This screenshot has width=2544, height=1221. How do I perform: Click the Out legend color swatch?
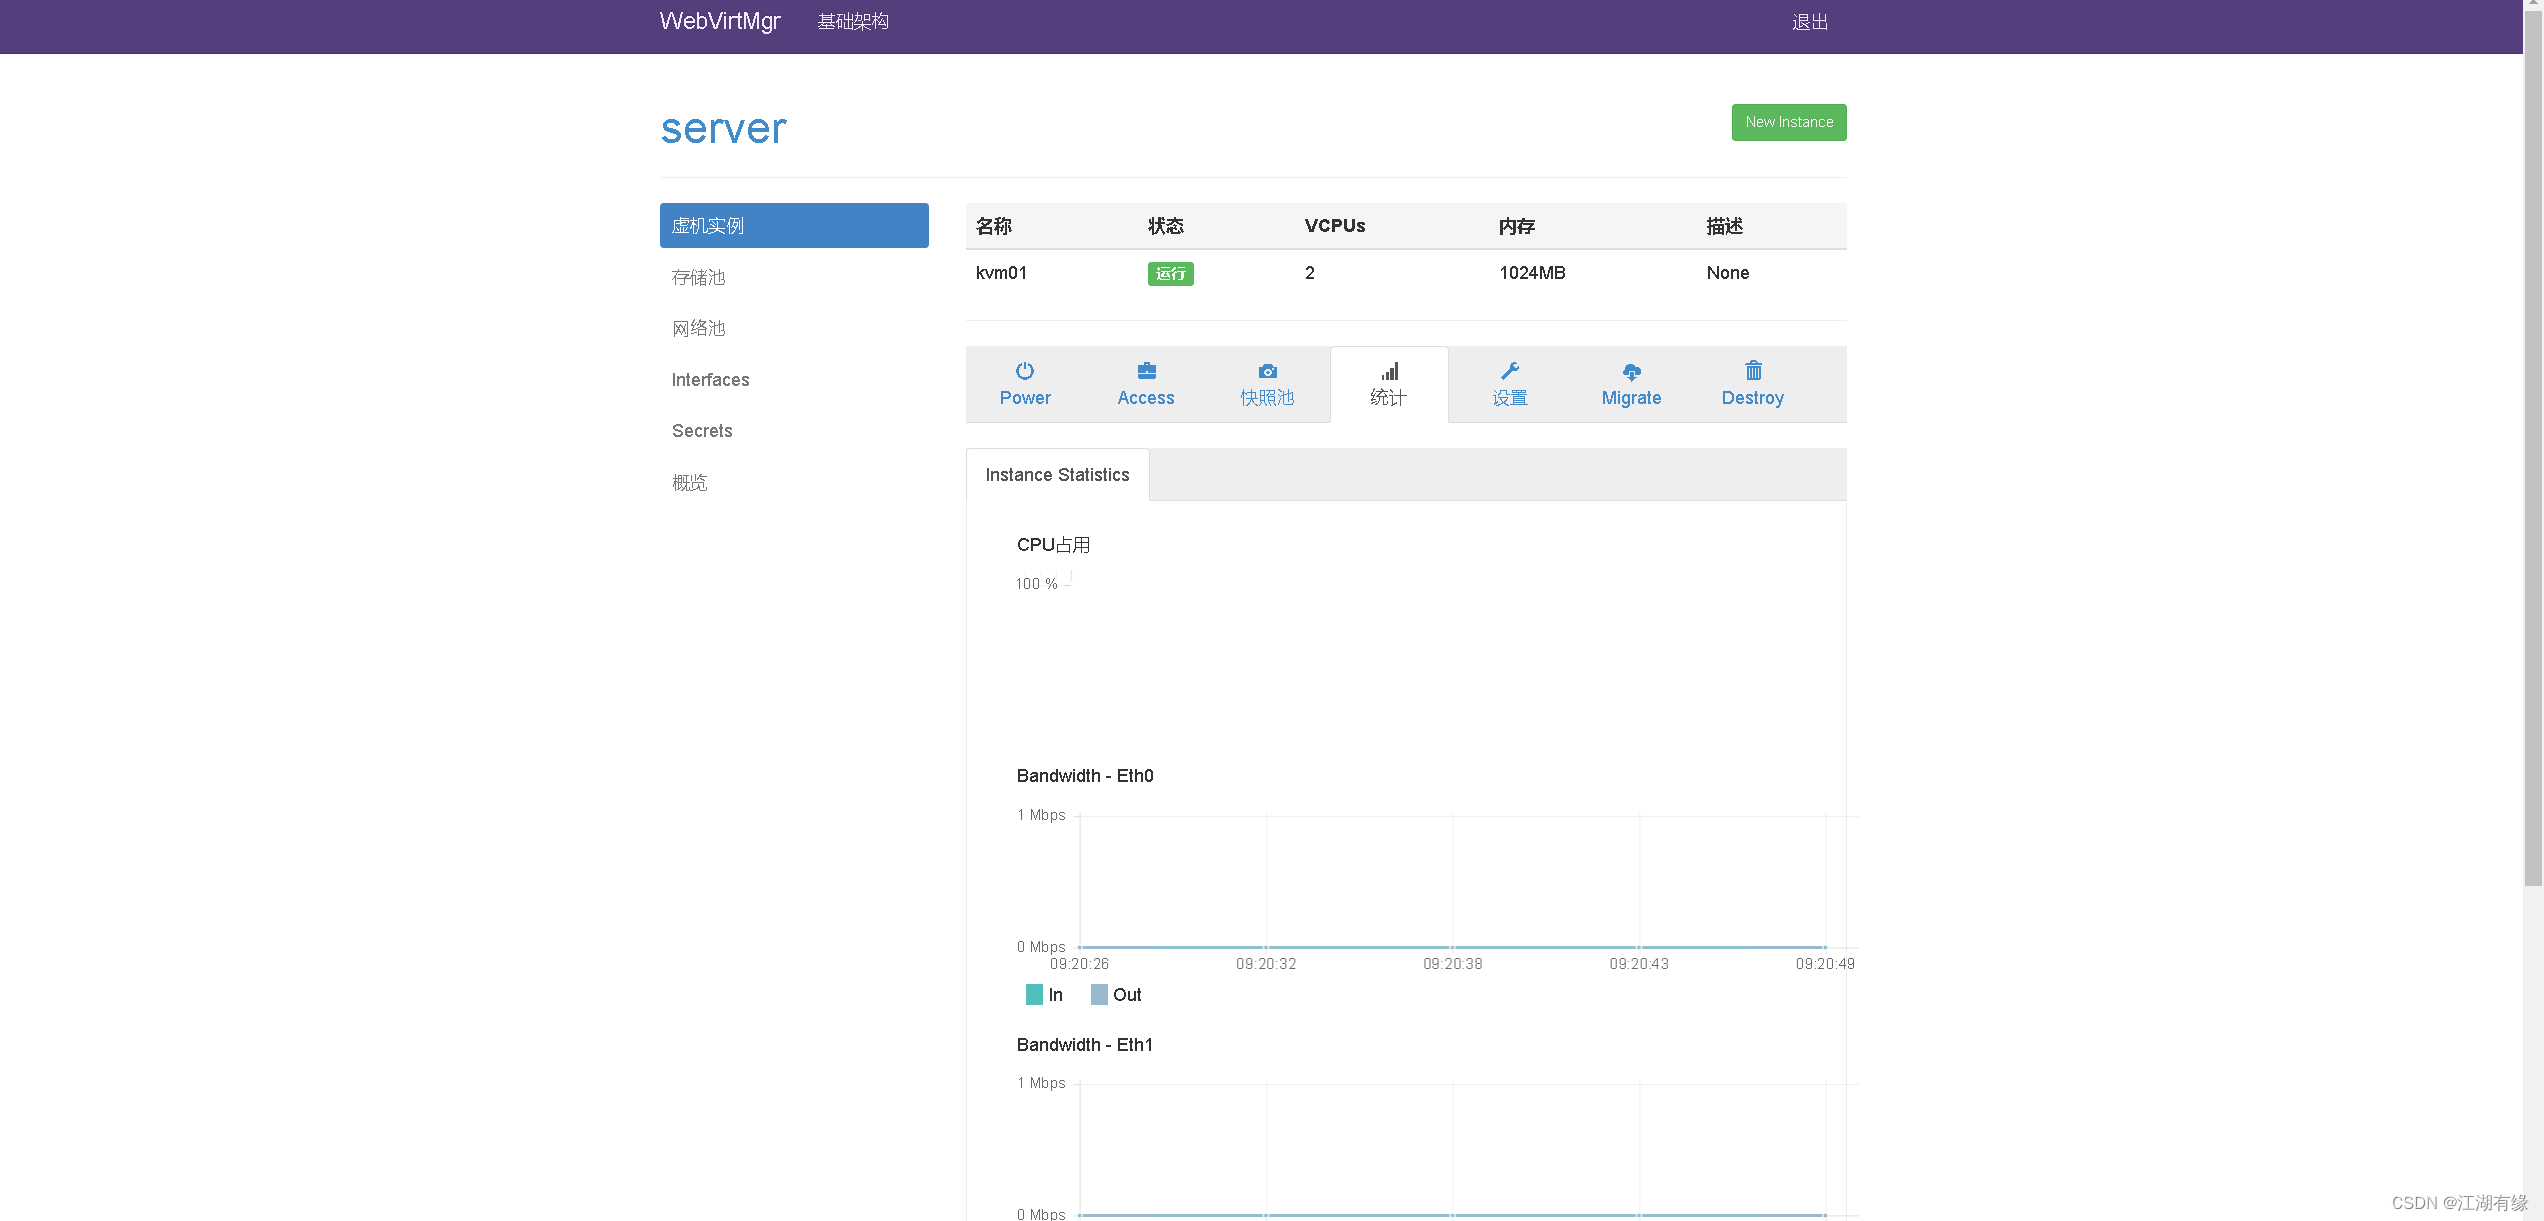[1098, 994]
